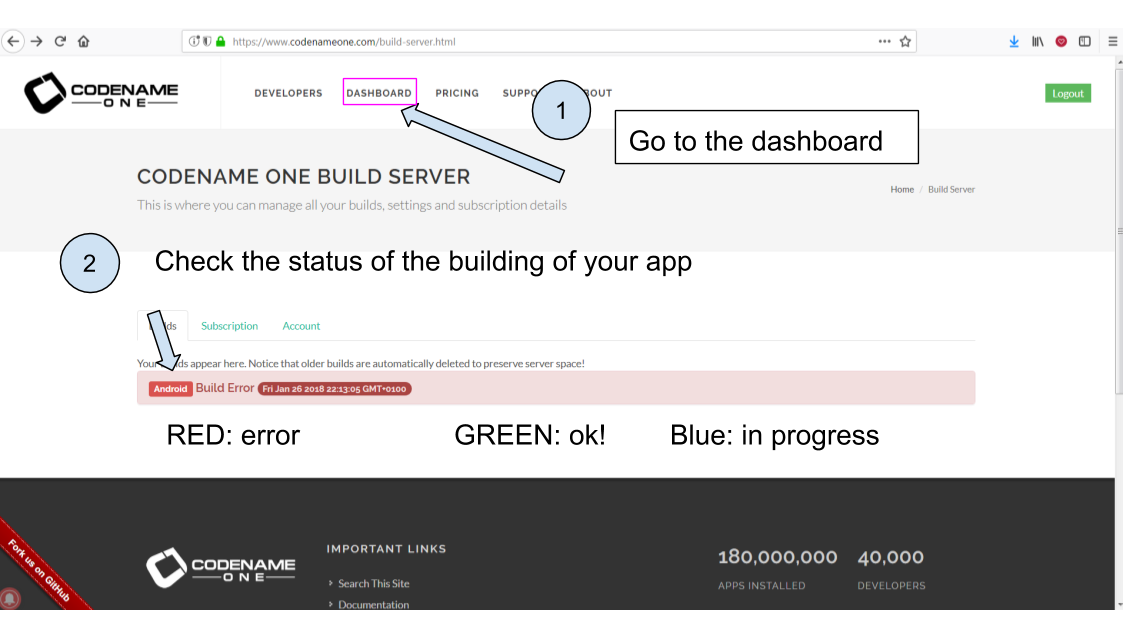The width and height of the screenshot is (1123, 638).
Task: Click the notification bell icon at bottom-left
Action: coord(10,598)
